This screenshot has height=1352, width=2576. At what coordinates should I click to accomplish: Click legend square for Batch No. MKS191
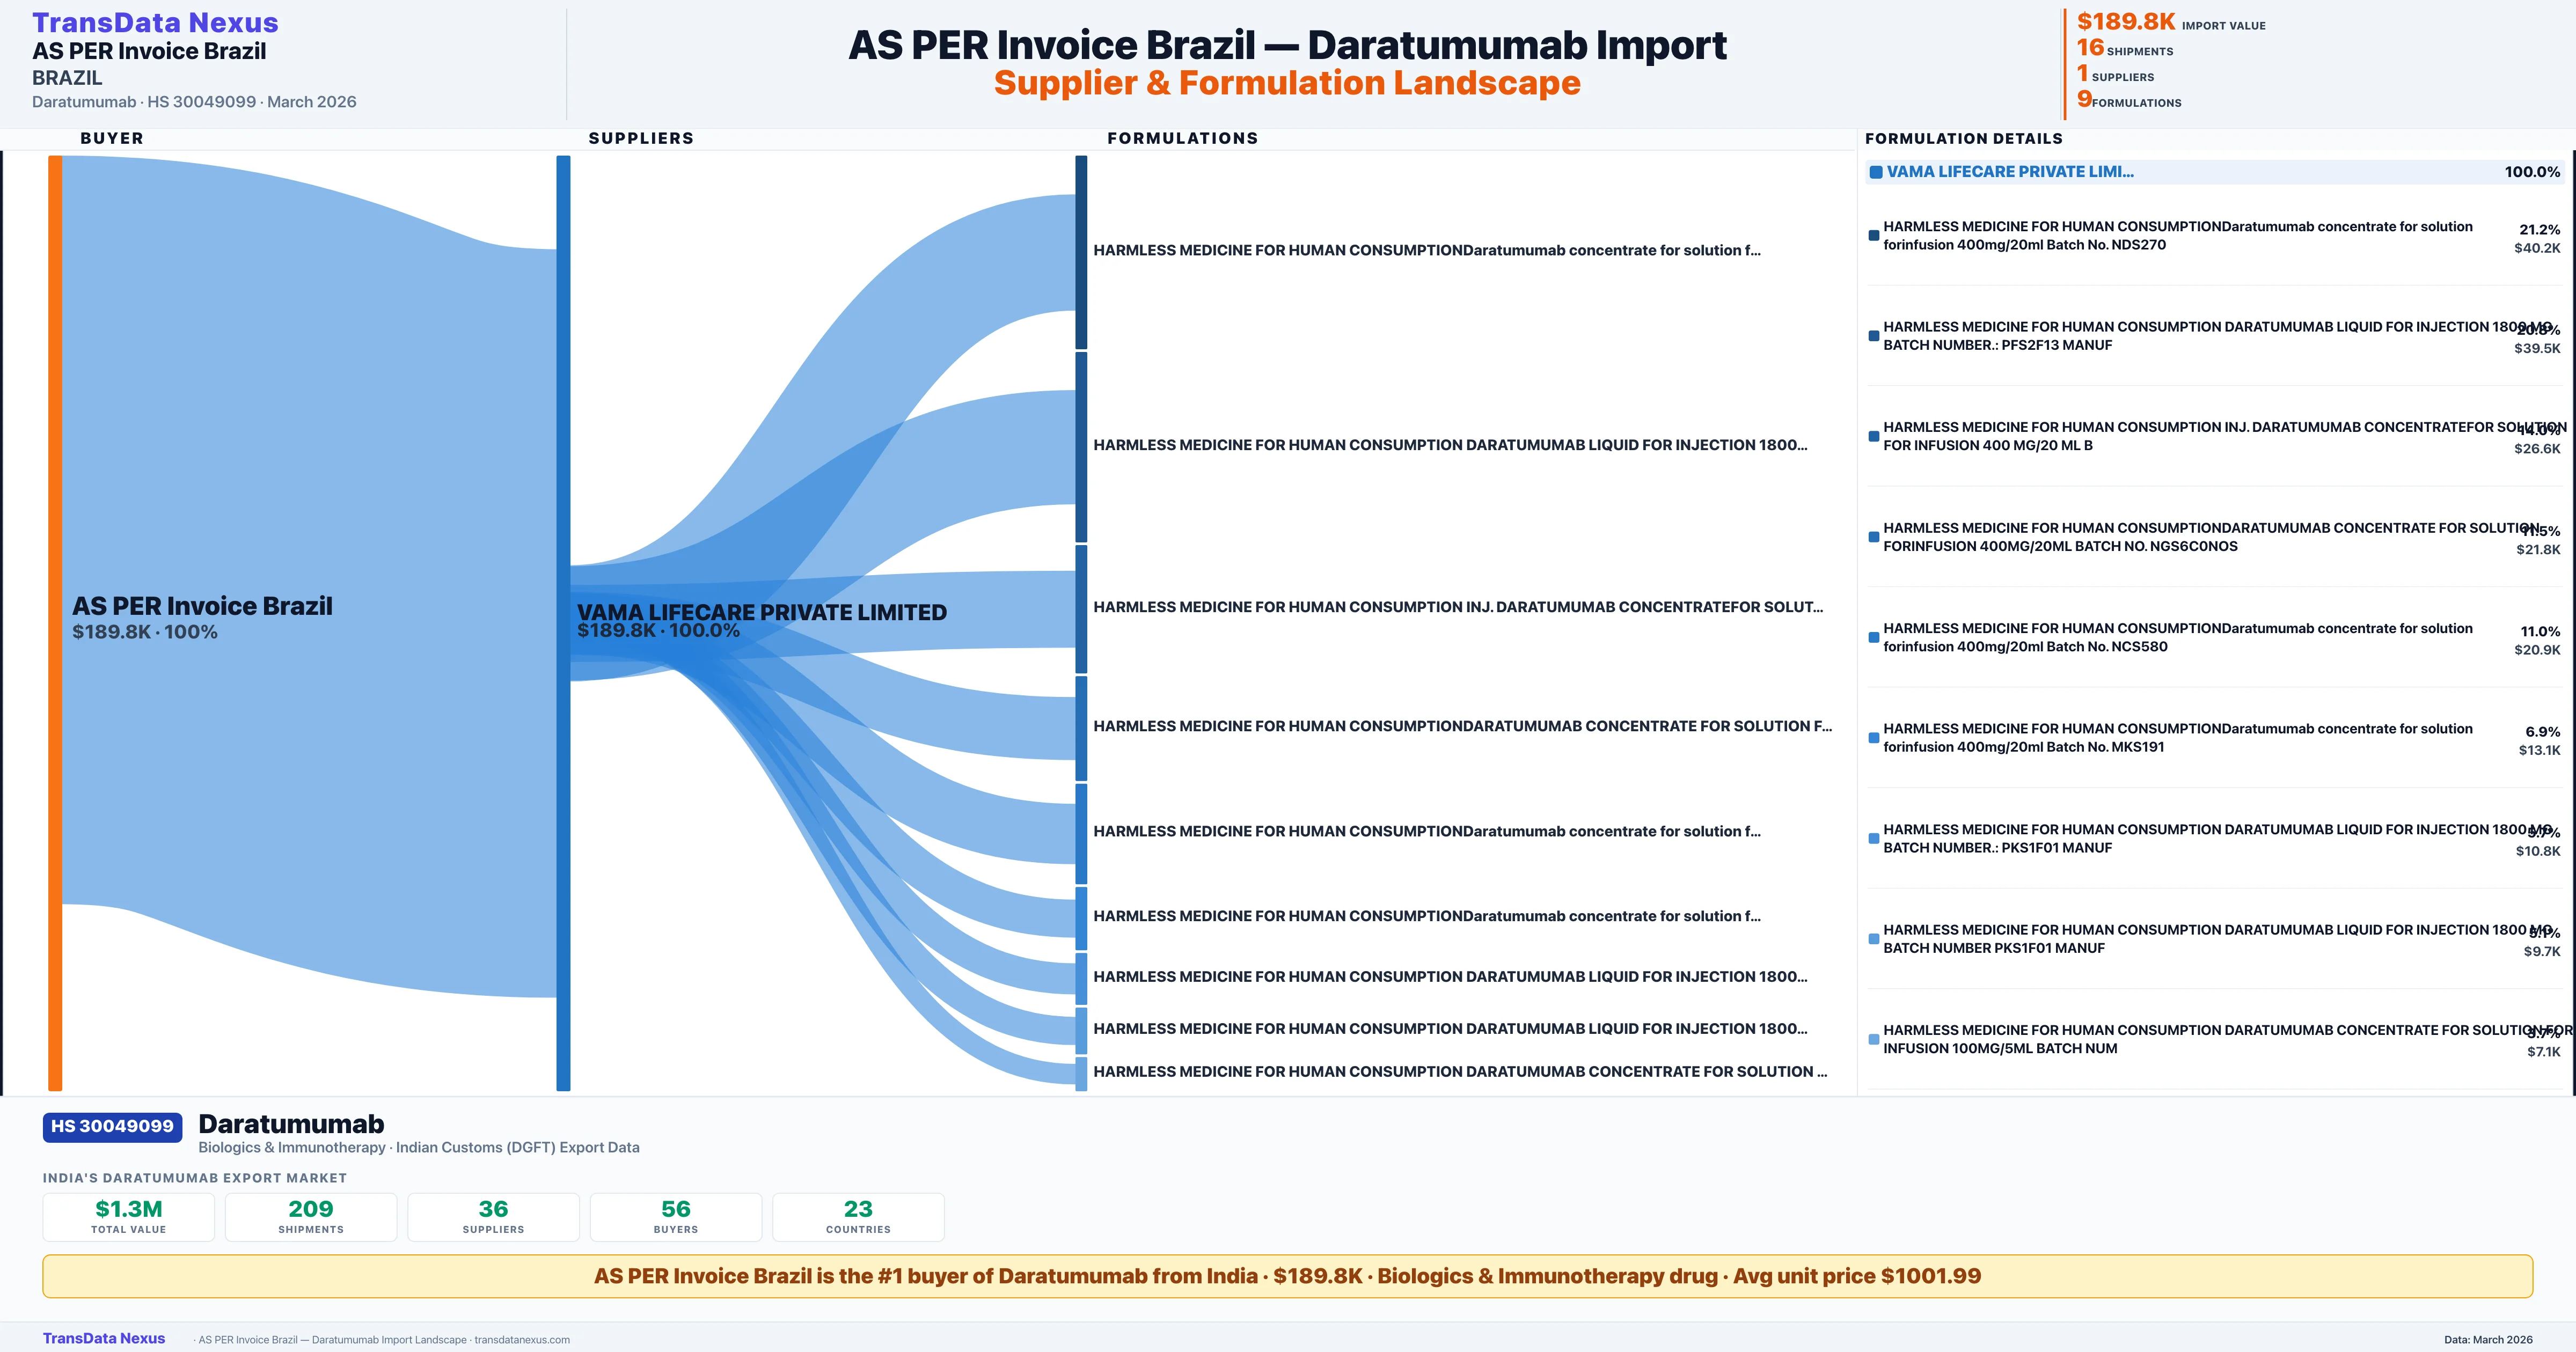click(x=1873, y=738)
